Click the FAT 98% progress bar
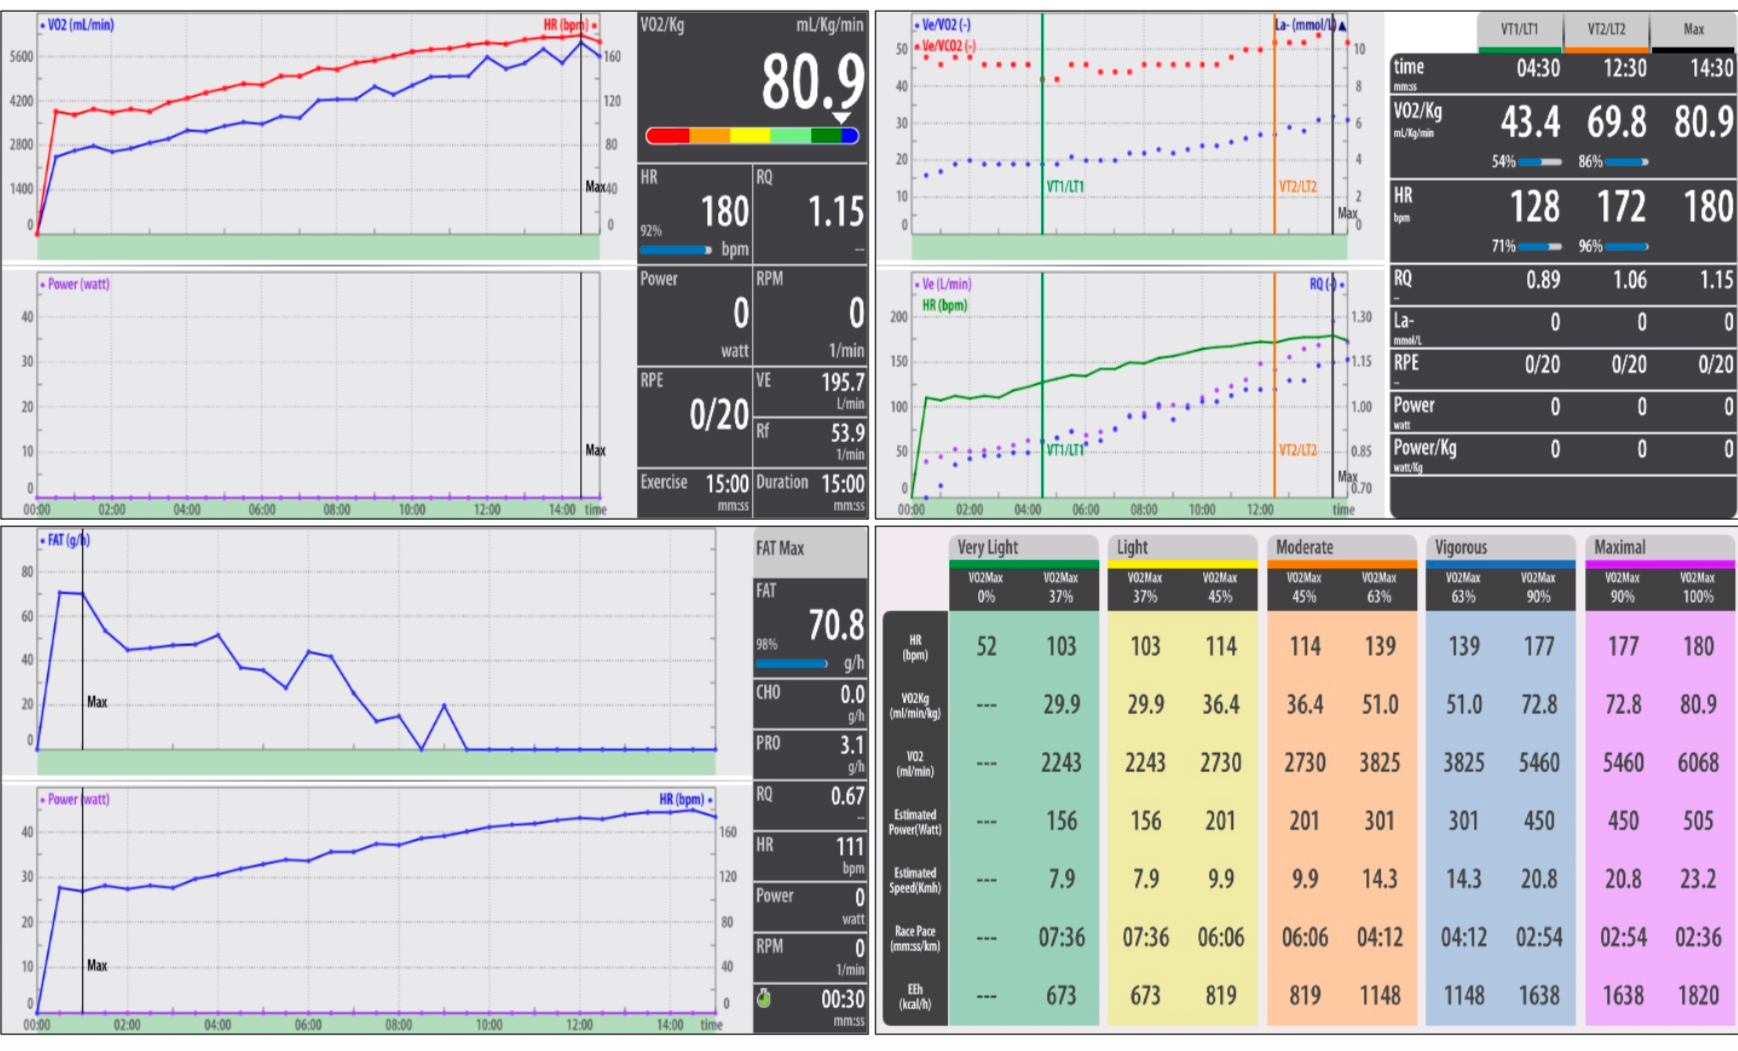Viewport: 1738px width, 1051px height. point(792,663)
